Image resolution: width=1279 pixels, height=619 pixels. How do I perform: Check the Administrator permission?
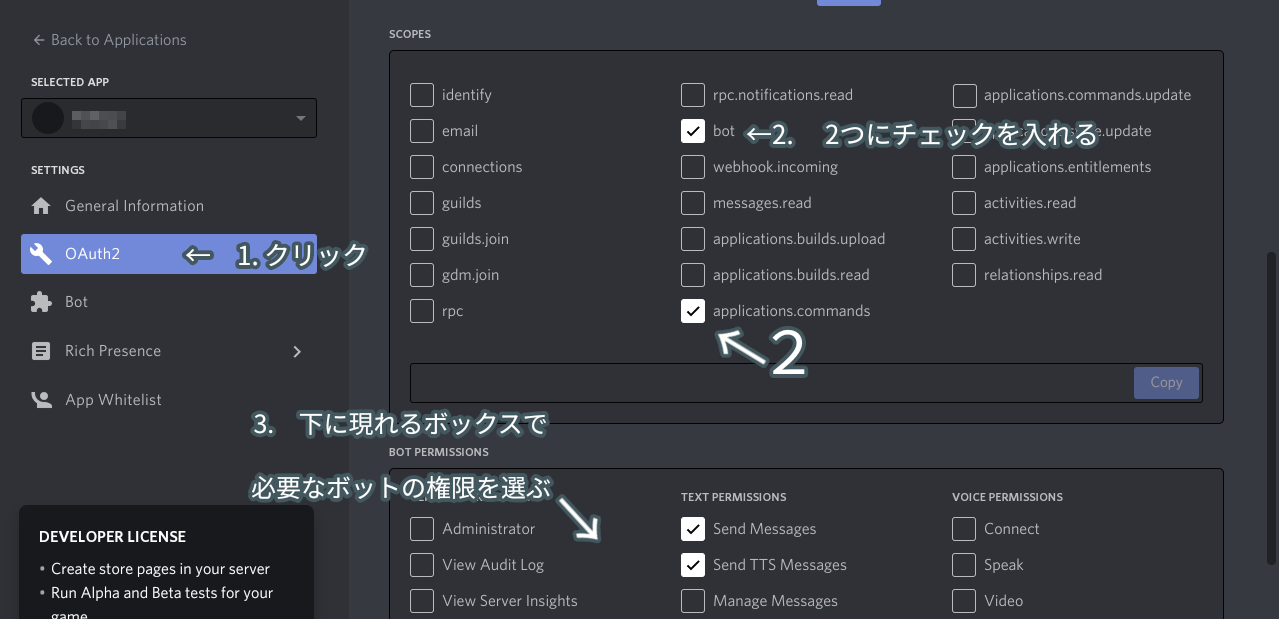point(422,529)
